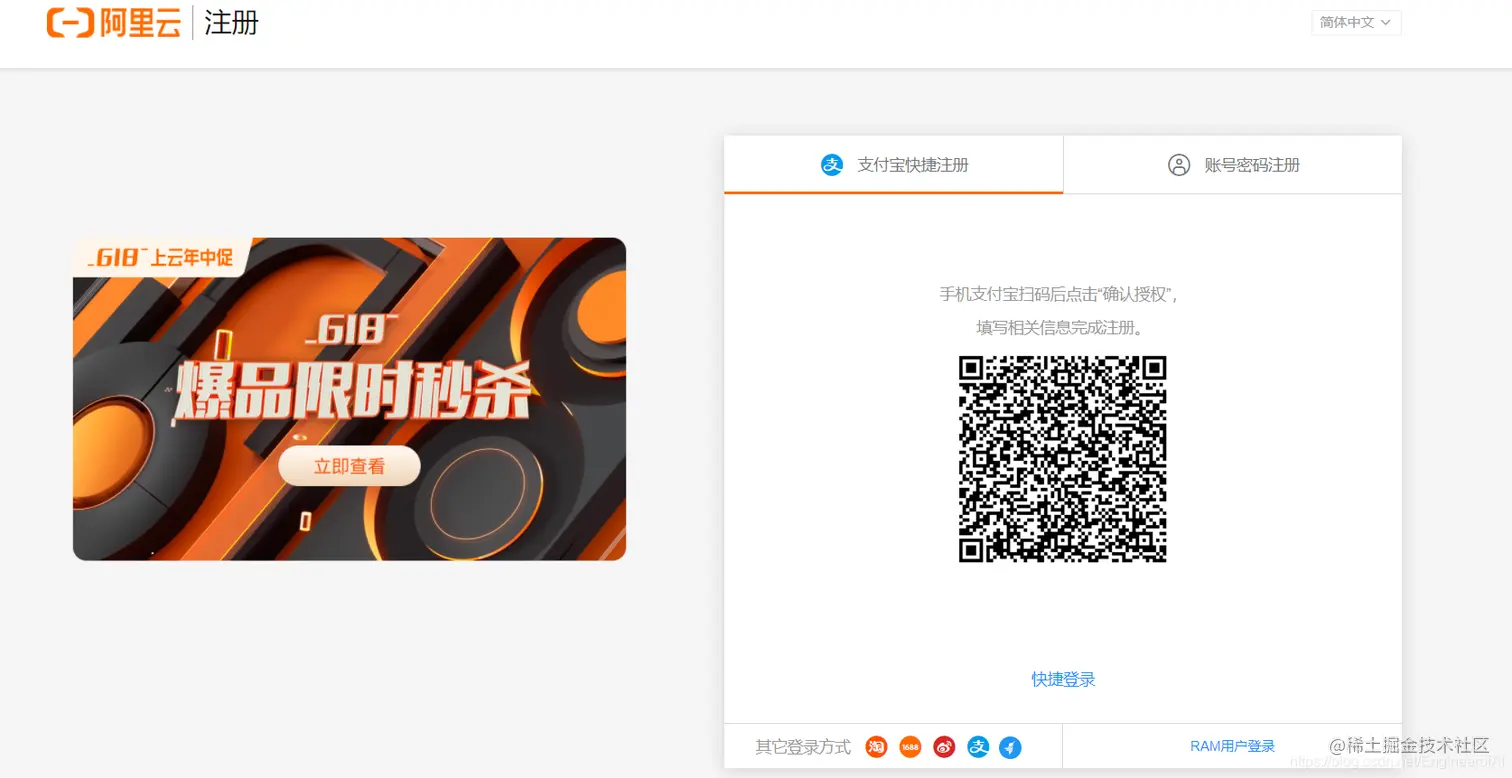Click the Alipay icon under 其它登录方式
The height and width of the screenshot is (778, 1512).
[978, 746]
